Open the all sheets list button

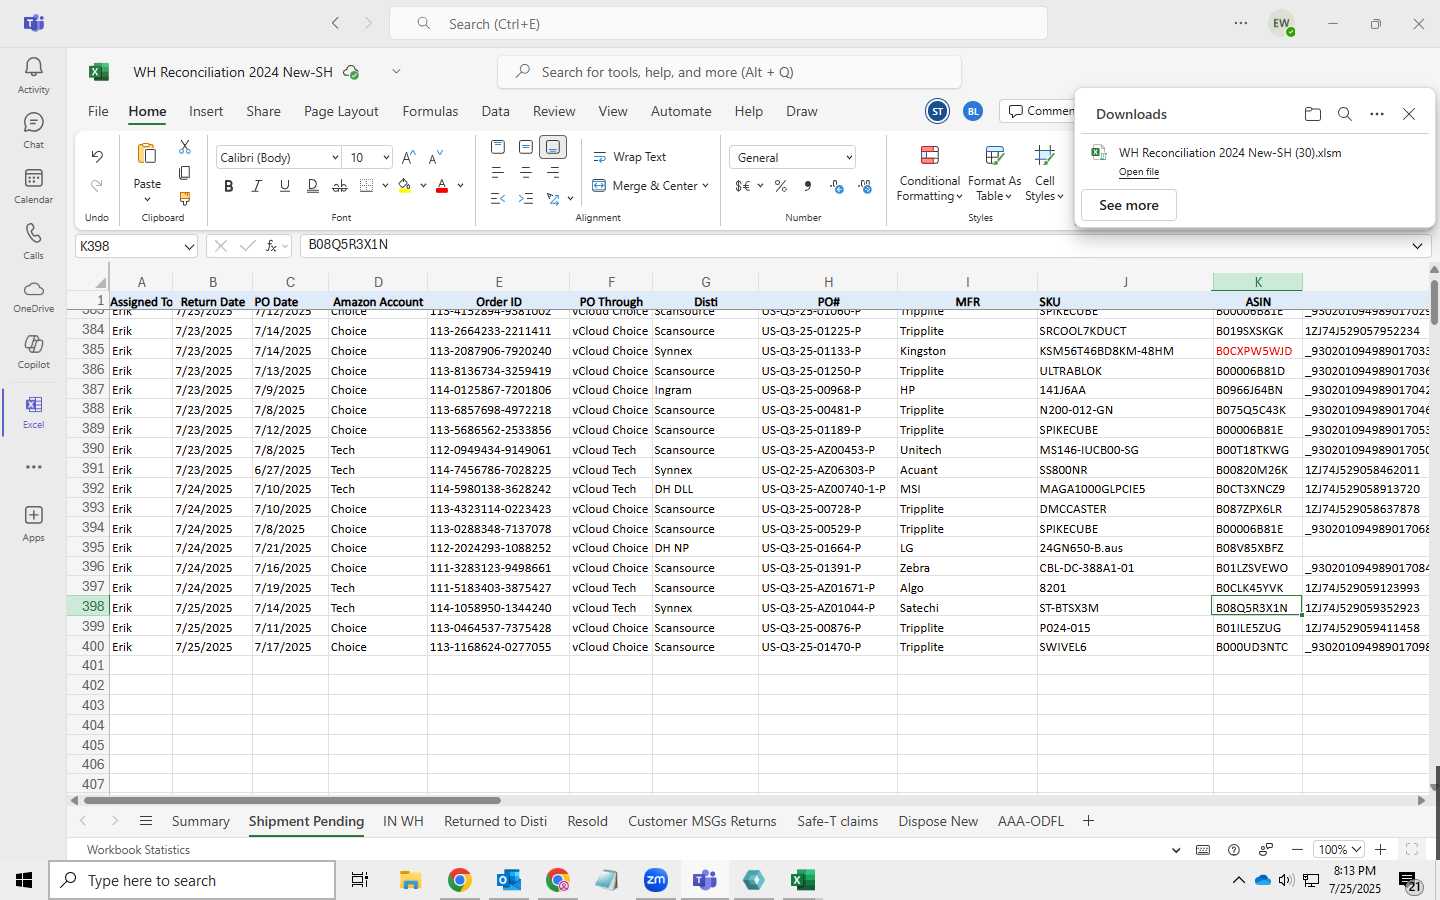pyautogui.click(x=146, y=821)
